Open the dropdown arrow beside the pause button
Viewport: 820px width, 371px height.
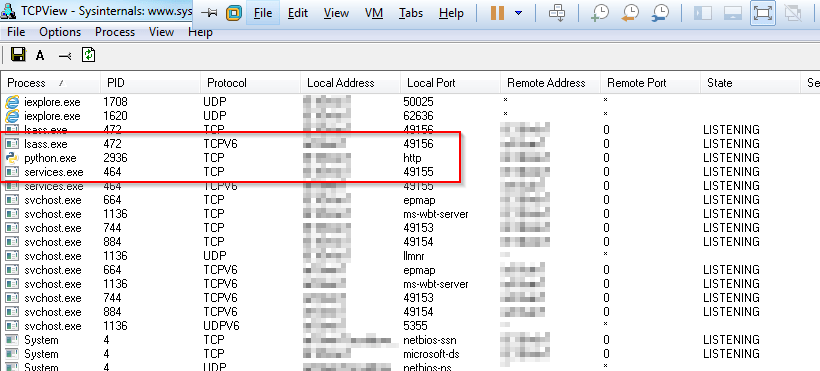click(518, 13)
